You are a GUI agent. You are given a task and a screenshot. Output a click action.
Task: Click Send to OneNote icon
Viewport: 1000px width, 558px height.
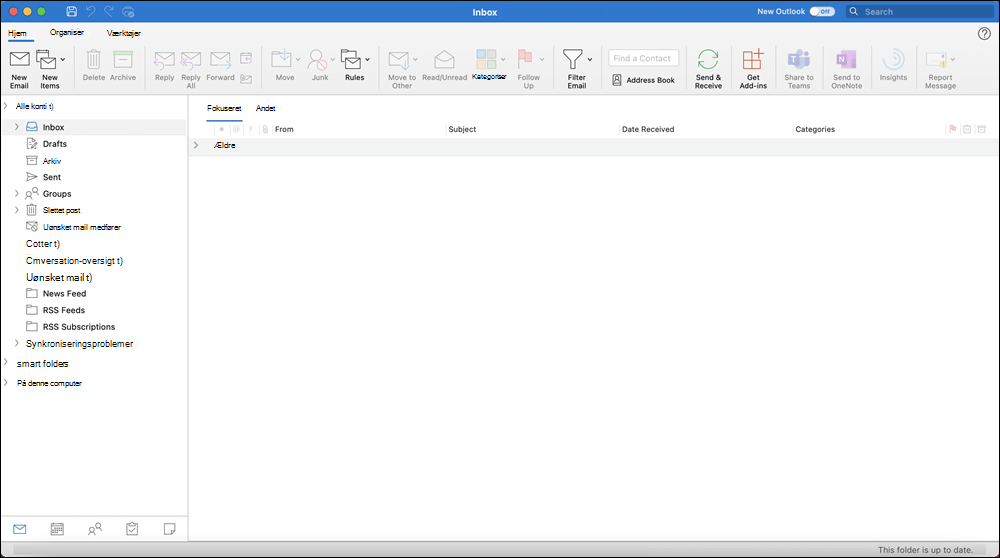pyautogui.click(x=846, y=59)
